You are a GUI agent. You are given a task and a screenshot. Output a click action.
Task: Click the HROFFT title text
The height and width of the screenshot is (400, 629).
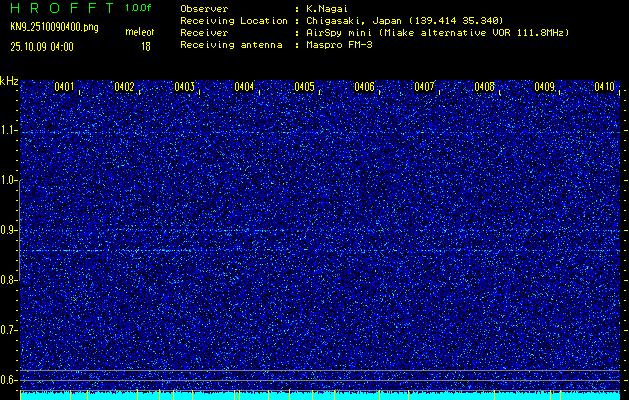[58, 7]
